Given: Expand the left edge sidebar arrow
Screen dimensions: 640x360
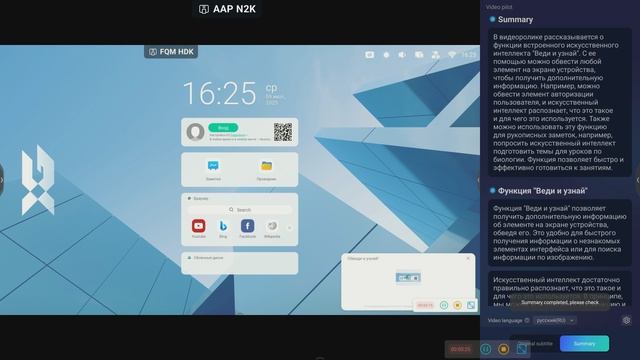Looking at the screenshot, I should (x=2, y=180).
